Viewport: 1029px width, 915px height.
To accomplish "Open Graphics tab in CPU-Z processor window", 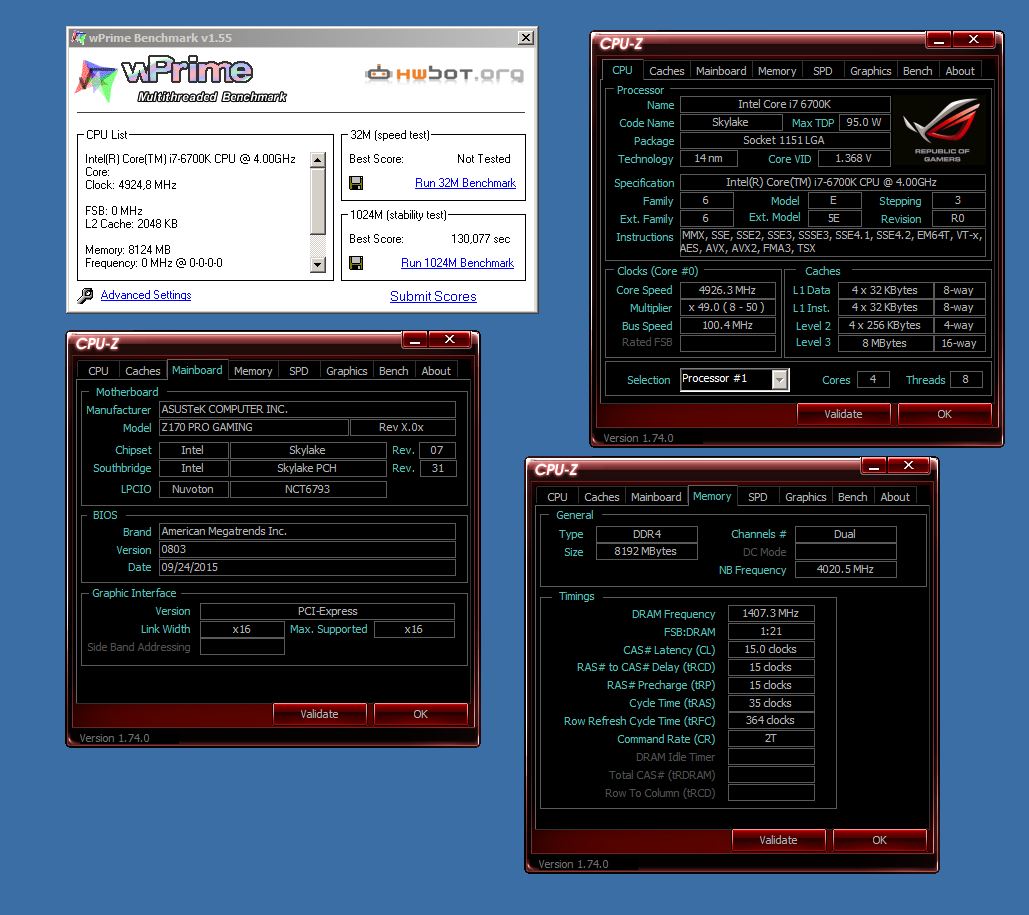I will tap(871, 71).
